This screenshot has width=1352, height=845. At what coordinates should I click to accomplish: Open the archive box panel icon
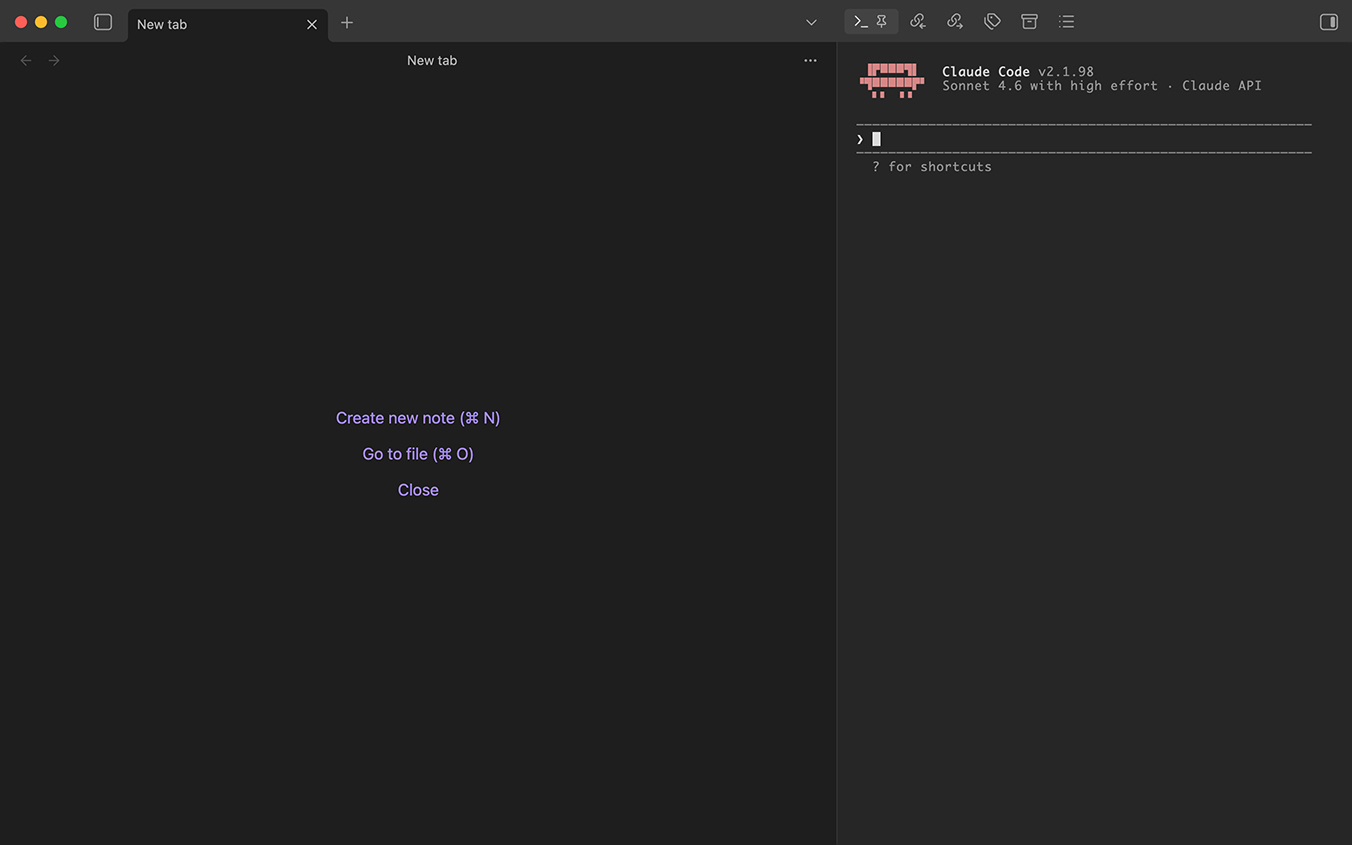1029,21
